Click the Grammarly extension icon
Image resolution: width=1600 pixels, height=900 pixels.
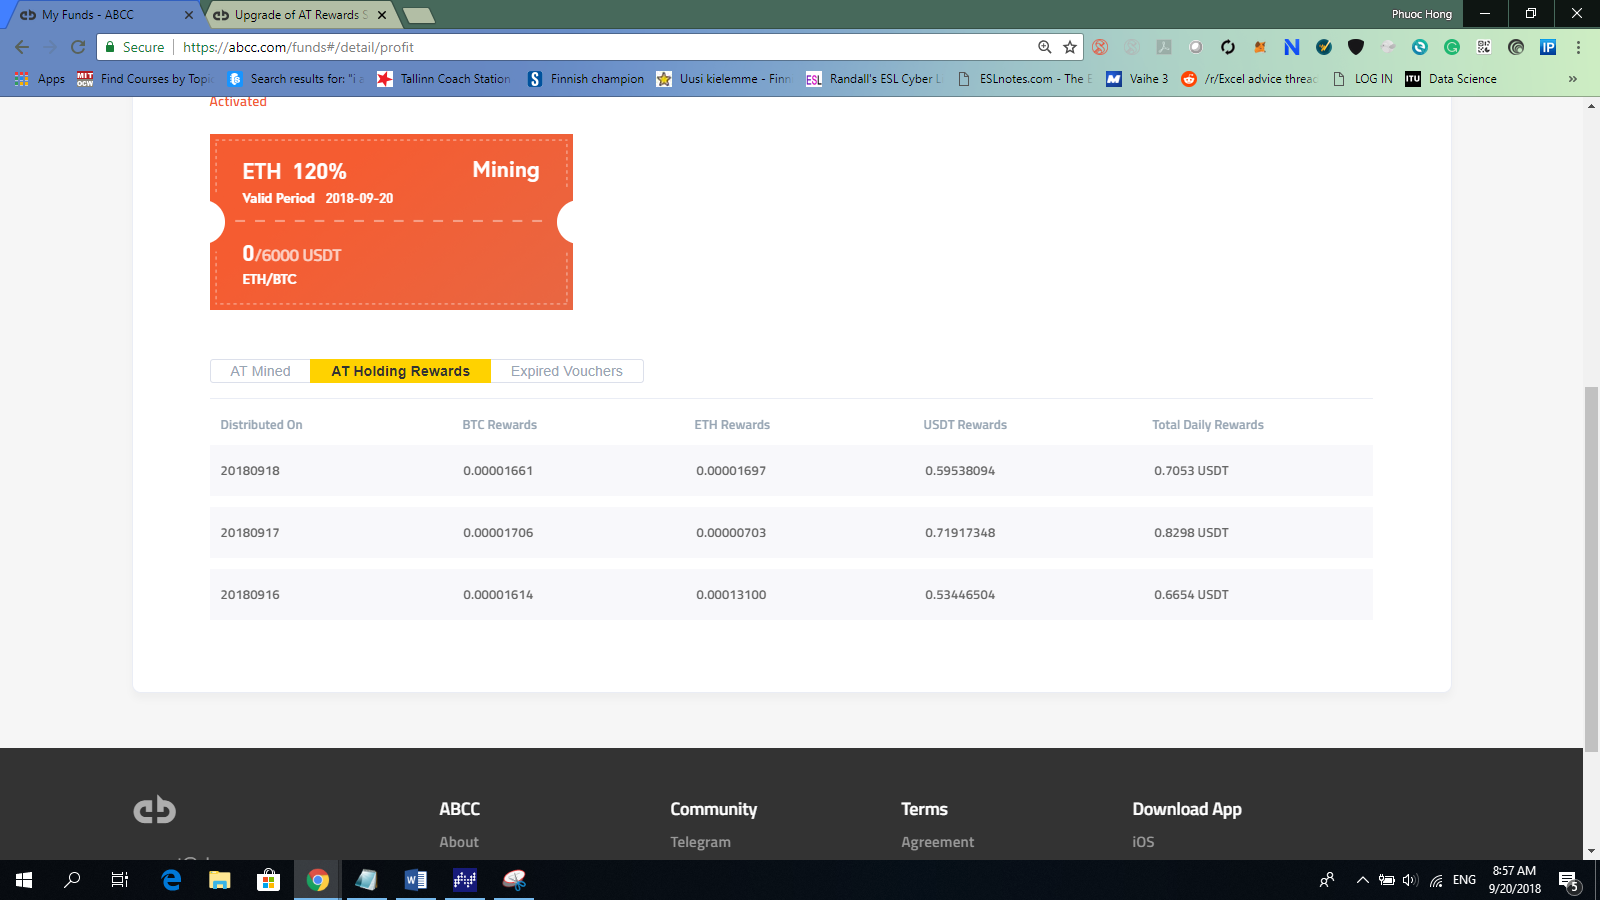click(x=1452, y=47)
